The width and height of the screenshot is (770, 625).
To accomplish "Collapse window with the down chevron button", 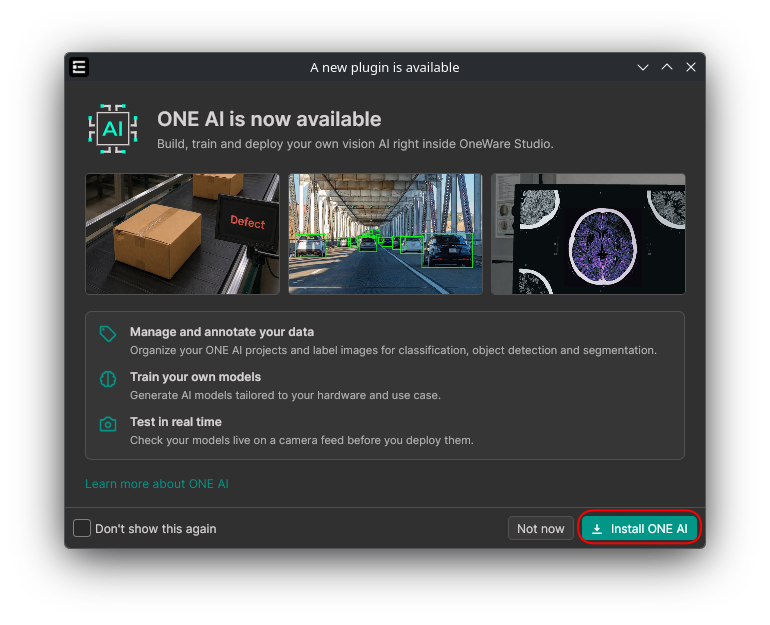I will tap(643, 67).
